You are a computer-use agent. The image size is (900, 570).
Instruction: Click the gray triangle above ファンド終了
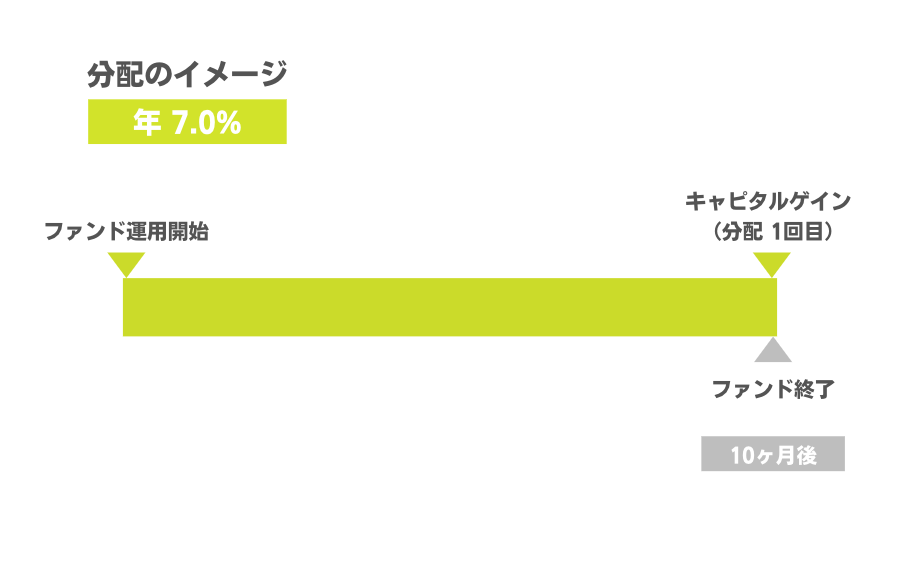[773, 350]
